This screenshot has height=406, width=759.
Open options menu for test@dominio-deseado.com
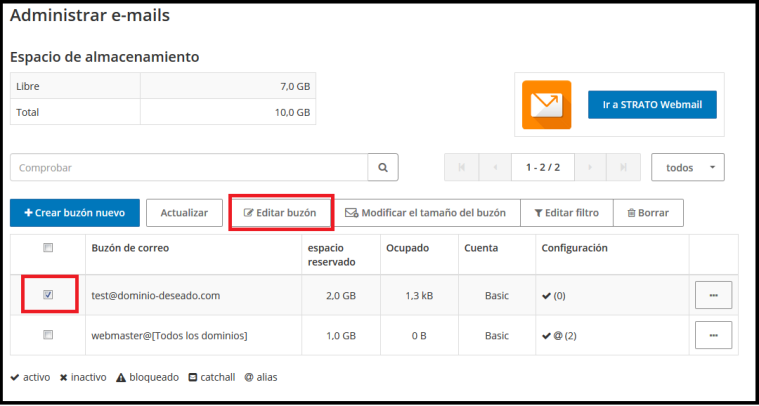pos(713,295)
